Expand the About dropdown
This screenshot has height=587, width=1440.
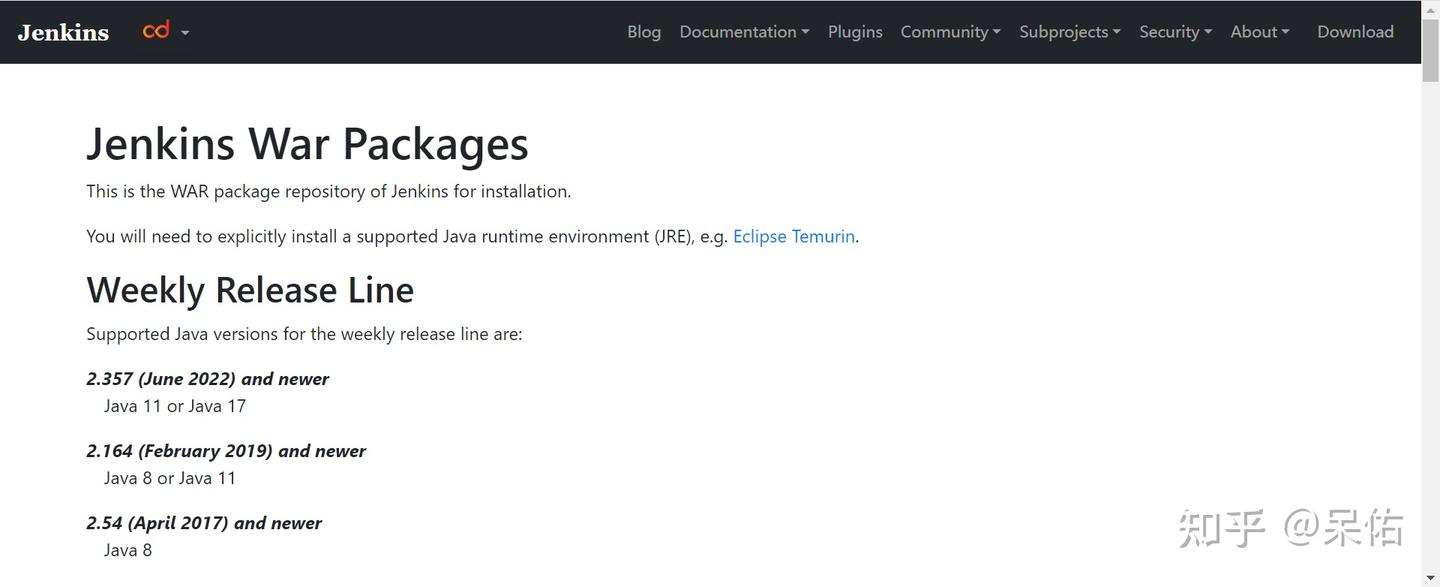click(x=1259, y=31)
